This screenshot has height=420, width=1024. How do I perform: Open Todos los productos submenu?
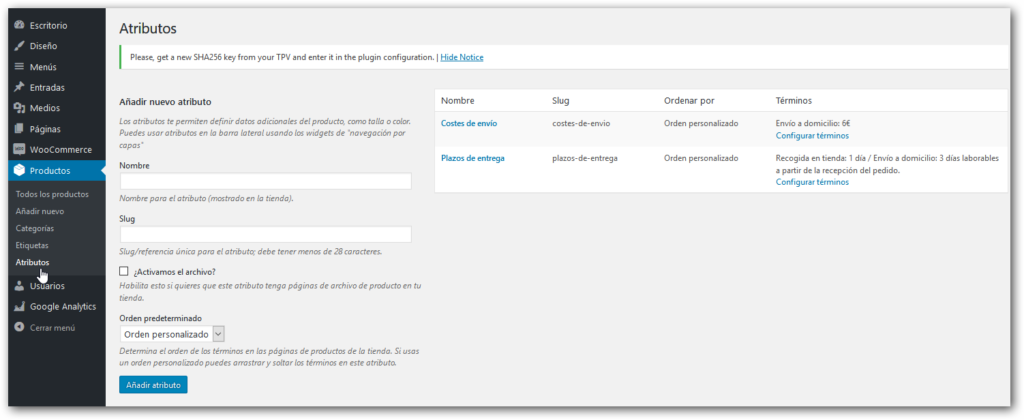coord(52,194)
